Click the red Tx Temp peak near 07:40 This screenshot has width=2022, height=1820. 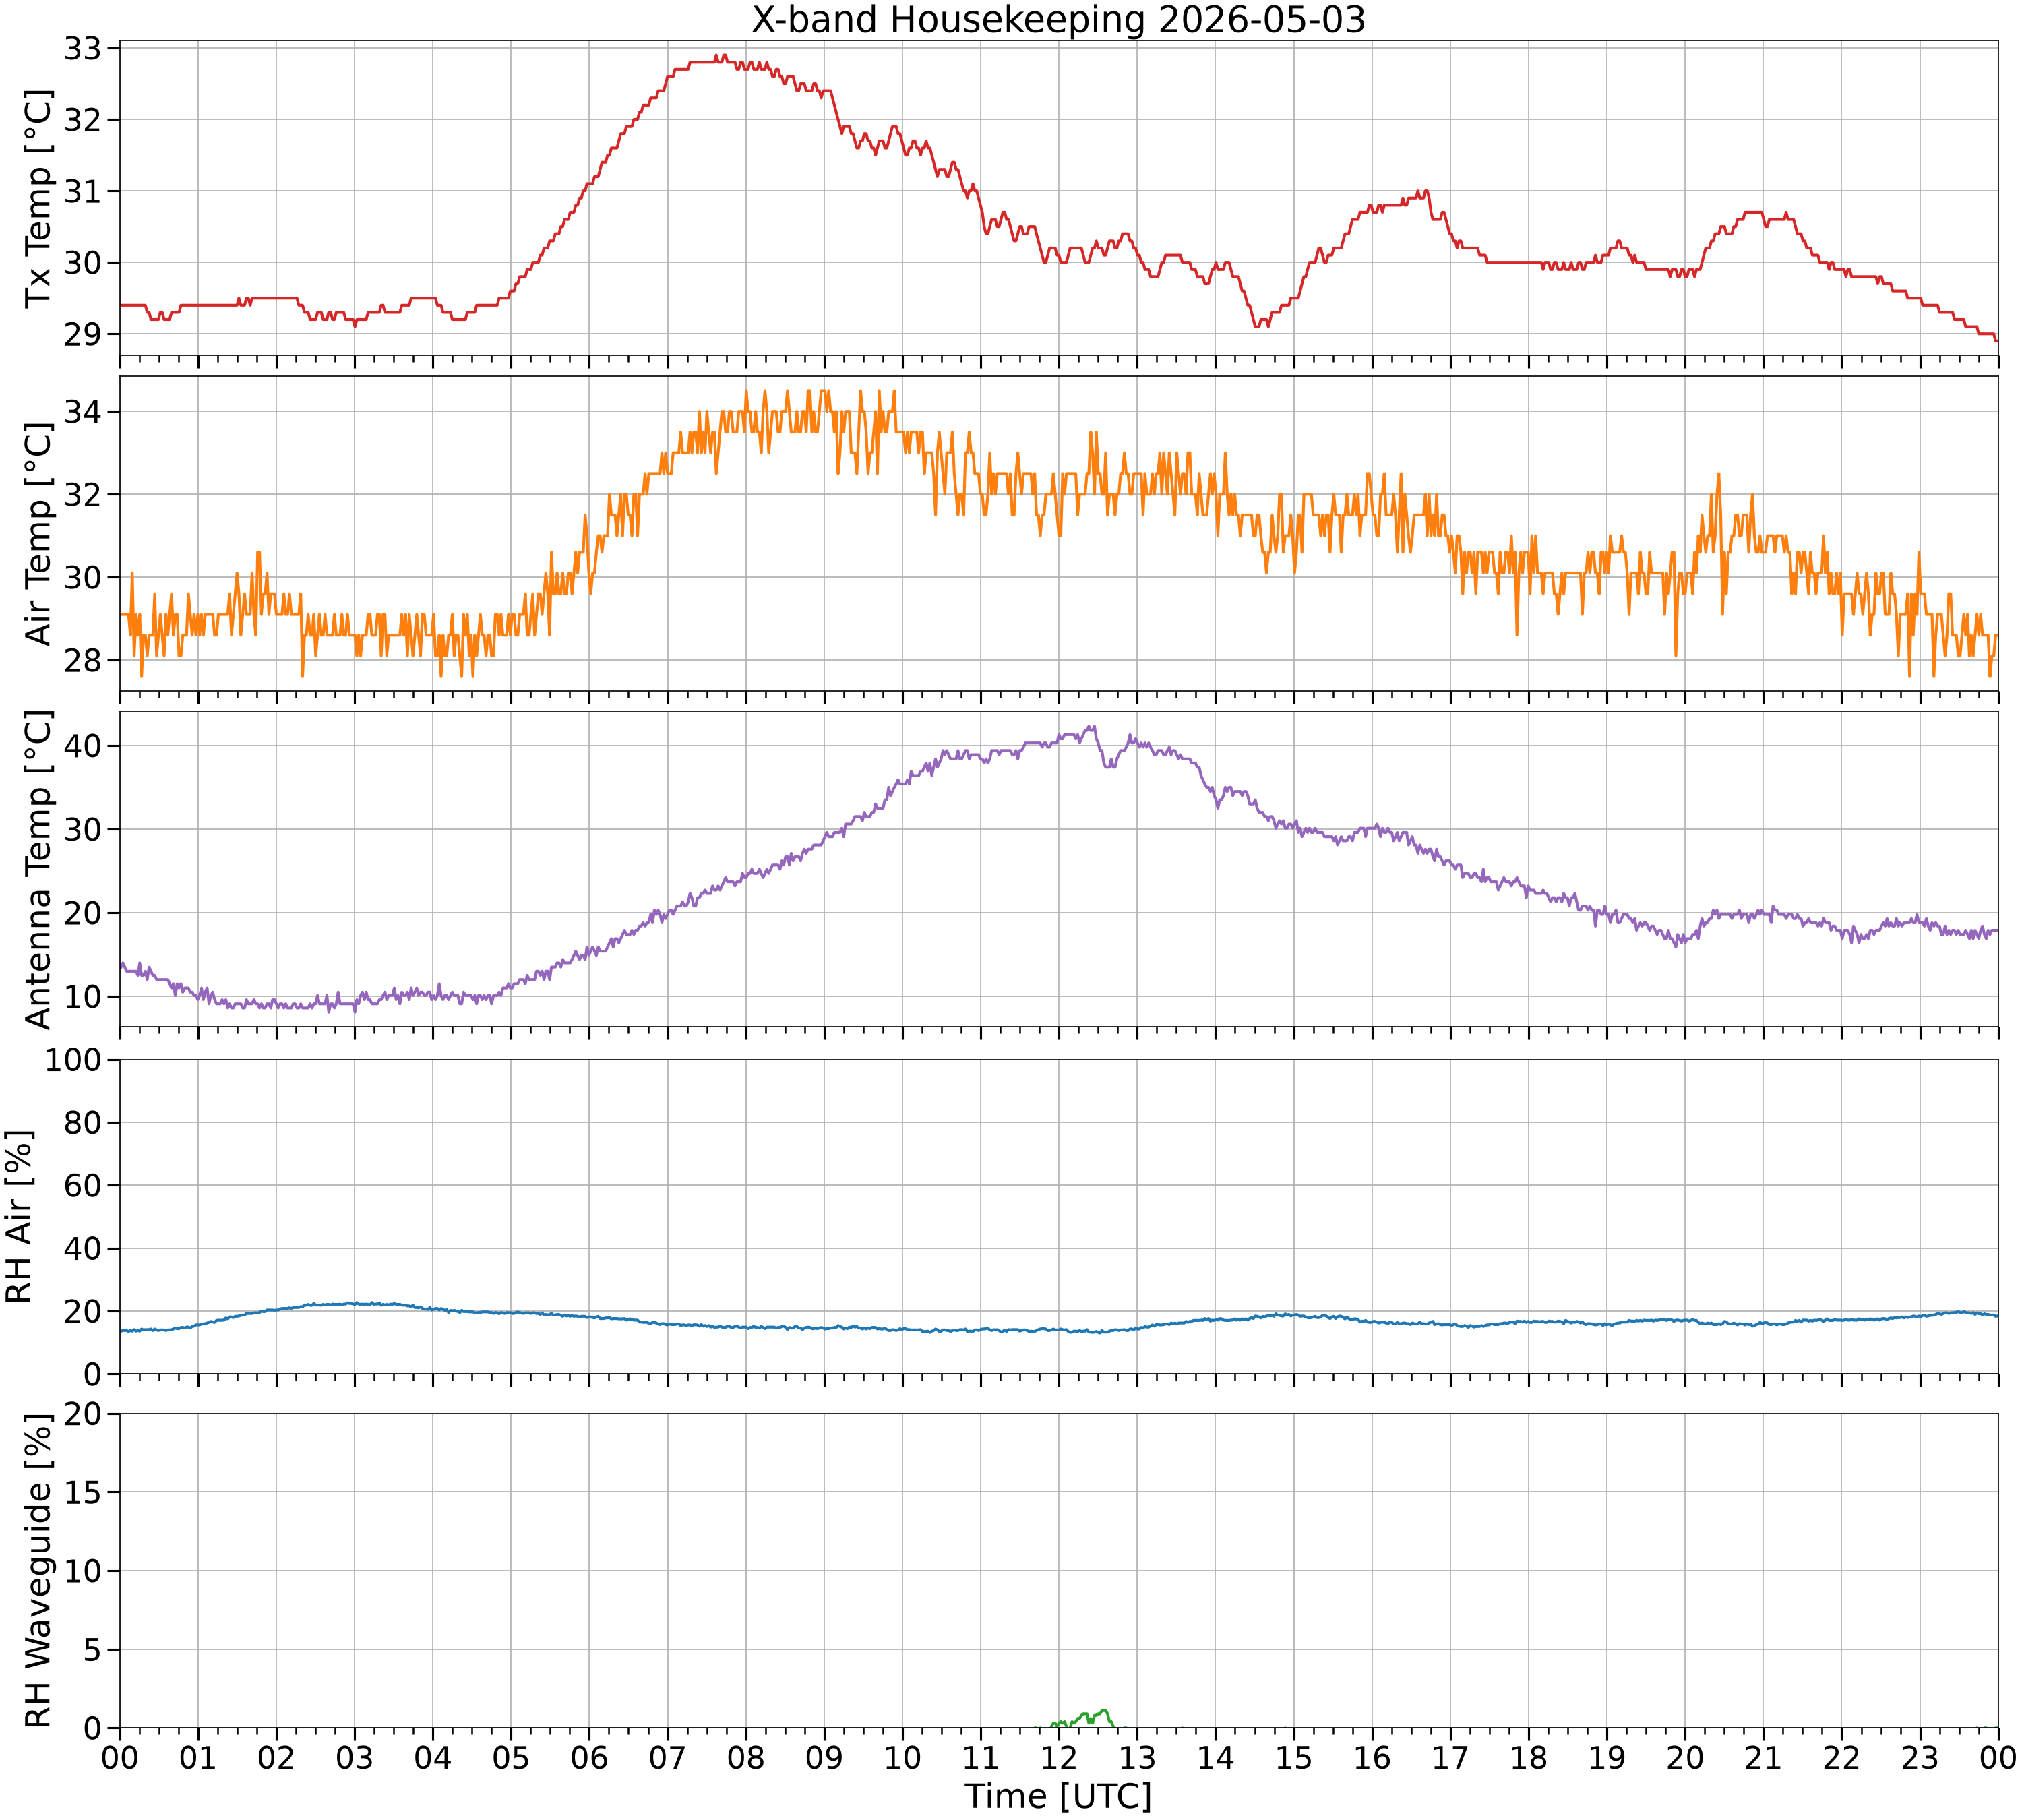[x=720, y=58]
